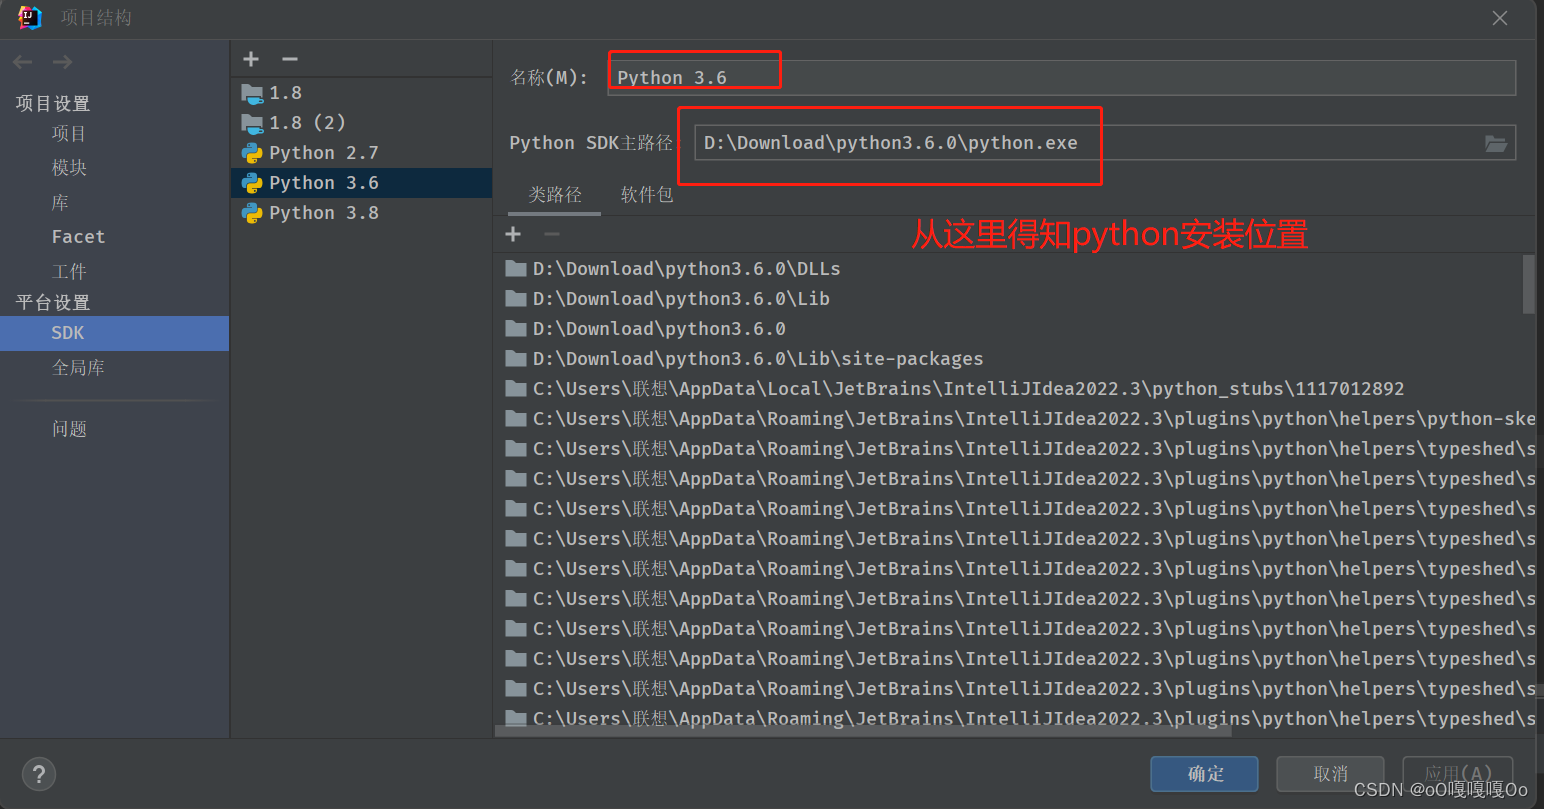Viewport: 1544px width, 809px height.
Task: Open 模块 modules settings
Action: (69, 168)
